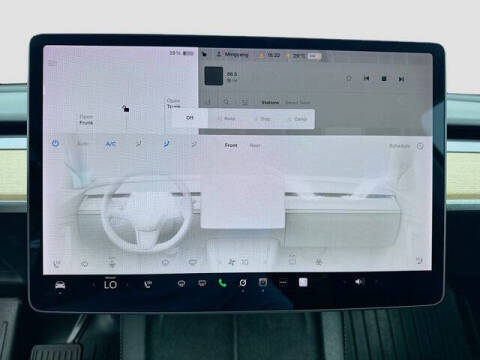Screen dimensions: 480x360
Task: Open the white notes app icon
Action: click(303, 282)
